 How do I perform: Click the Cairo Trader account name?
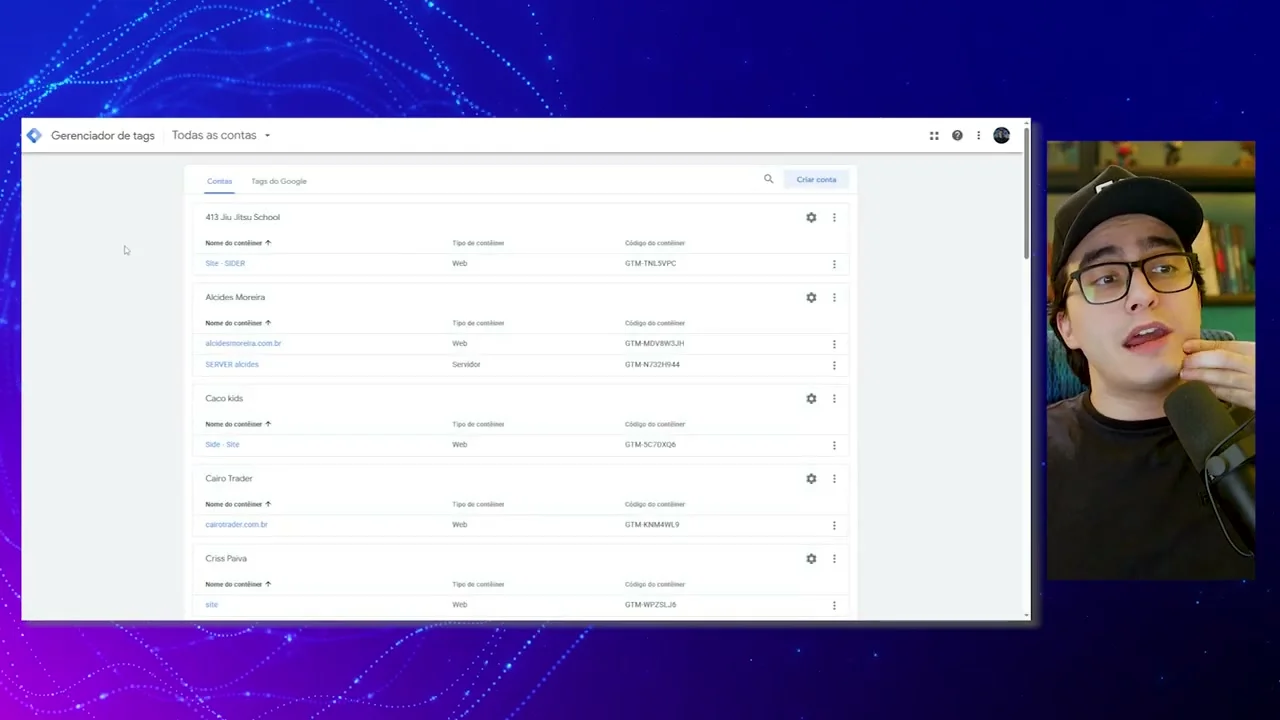pyautogui.click(x=229, y=478)
